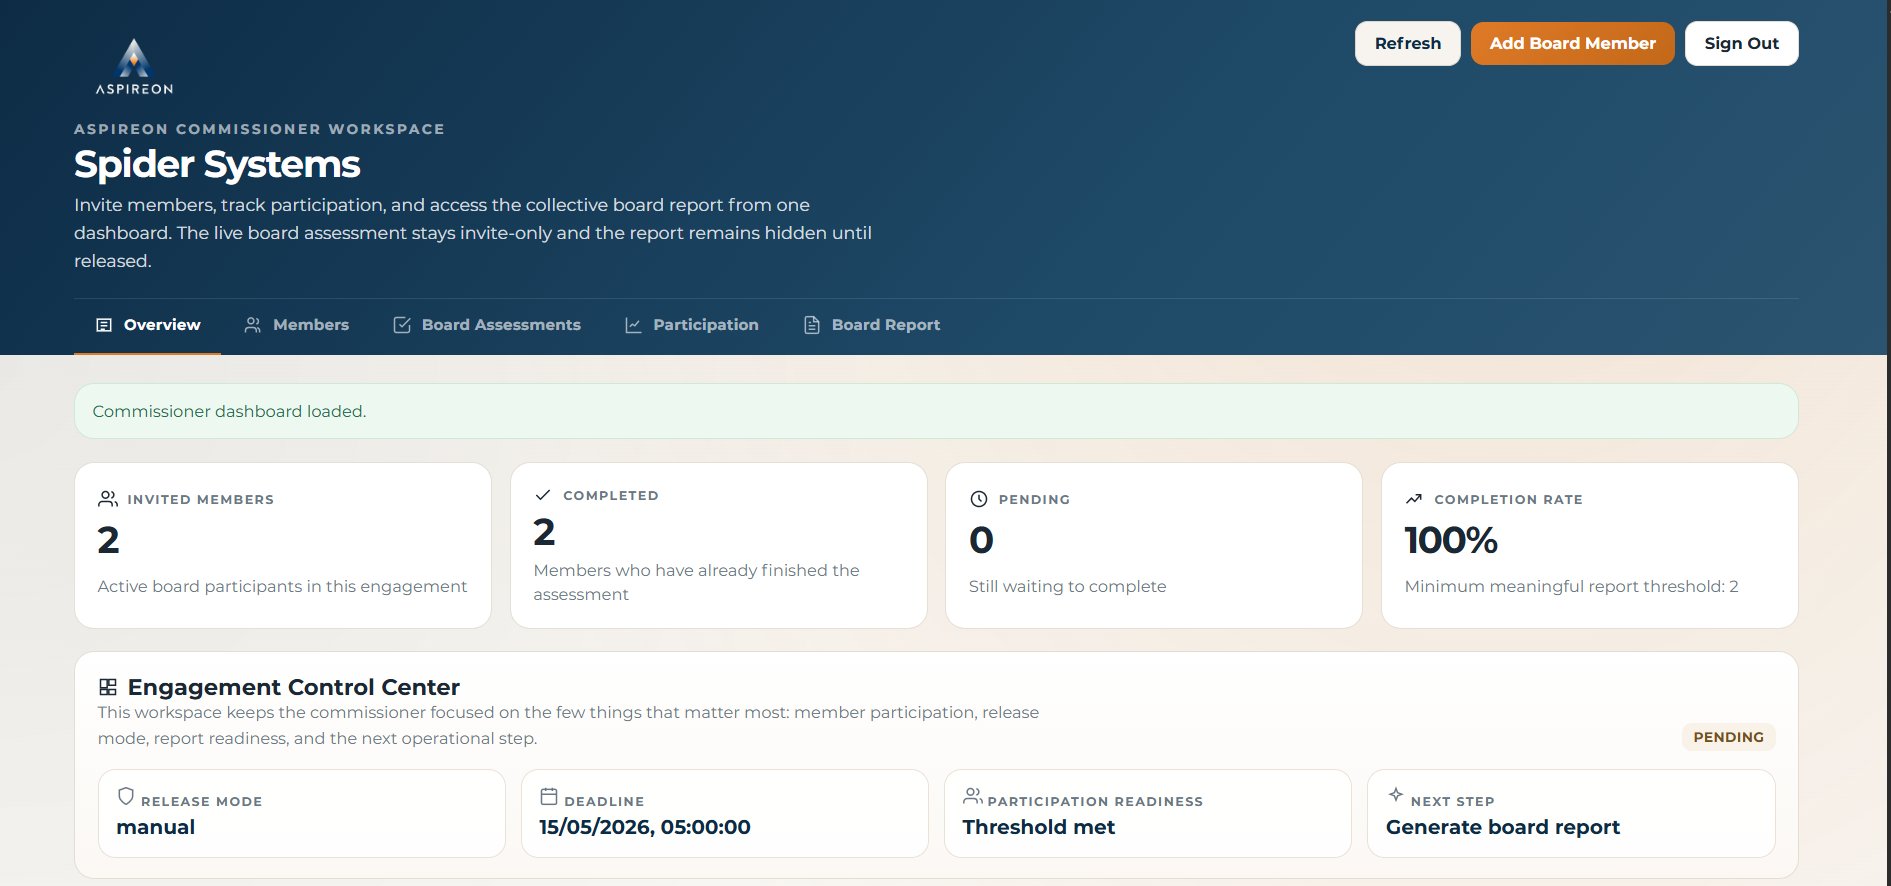Go to the Board Assessments tab
The height and width of the screenshot is (886, 1891).
pos(487,325)
